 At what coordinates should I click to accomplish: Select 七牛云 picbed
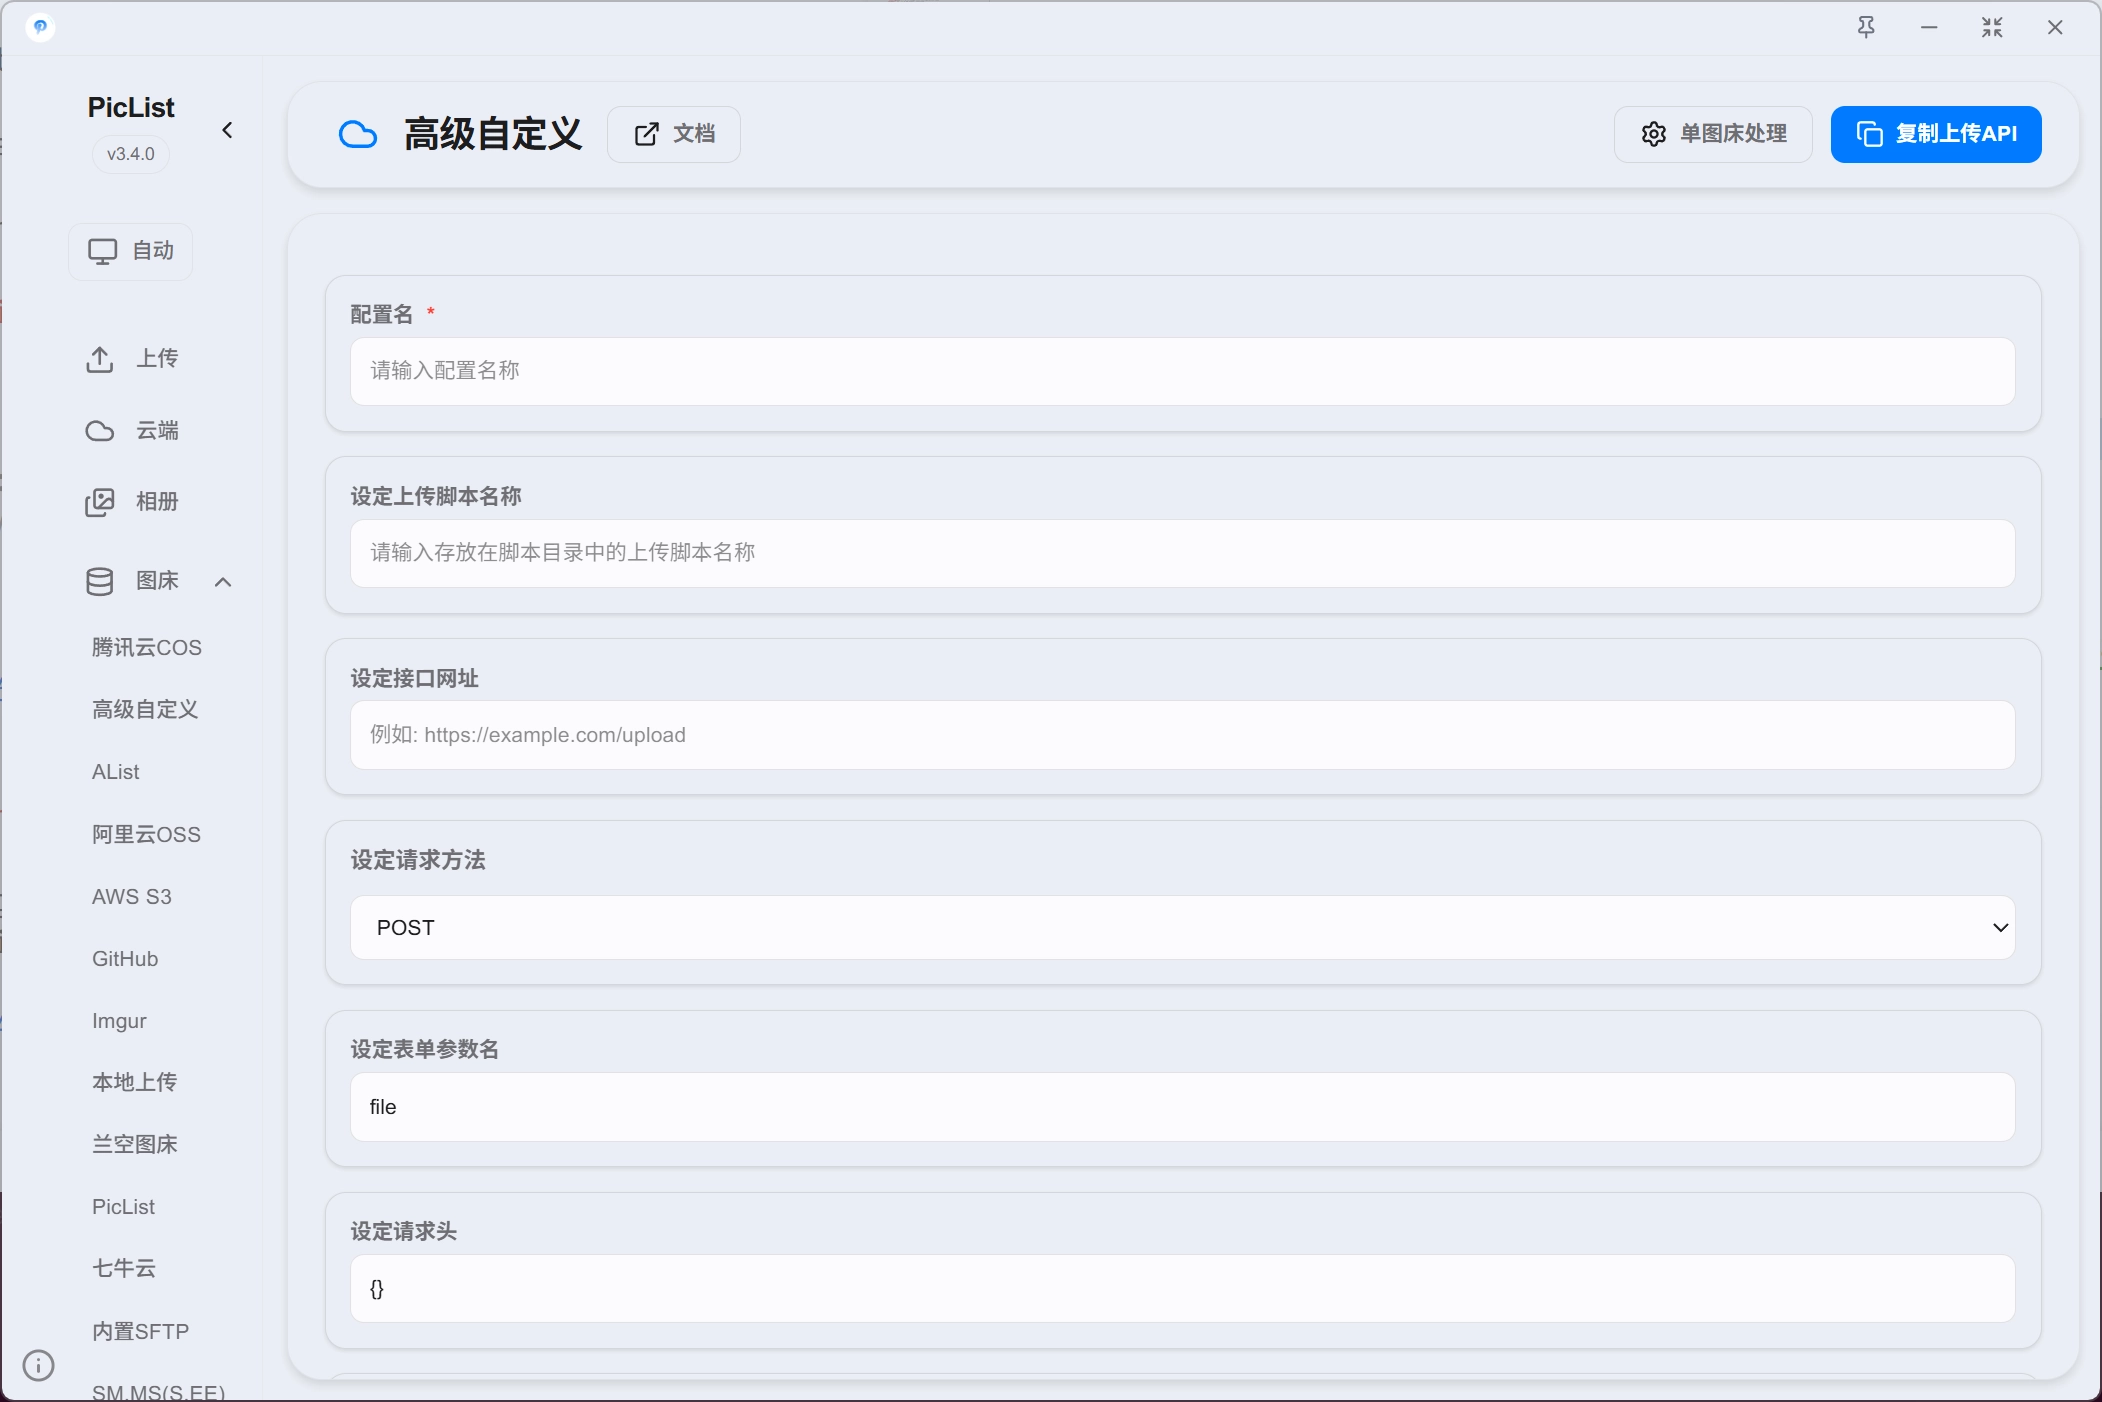[124, 1269]
